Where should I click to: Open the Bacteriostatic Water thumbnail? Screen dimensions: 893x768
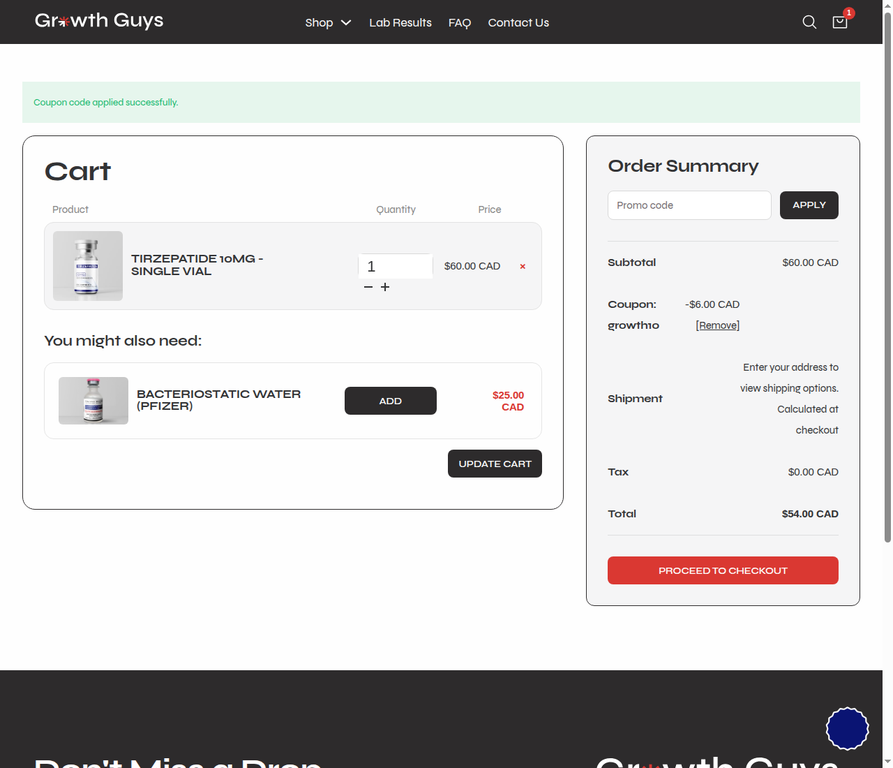tap(93, 401)
